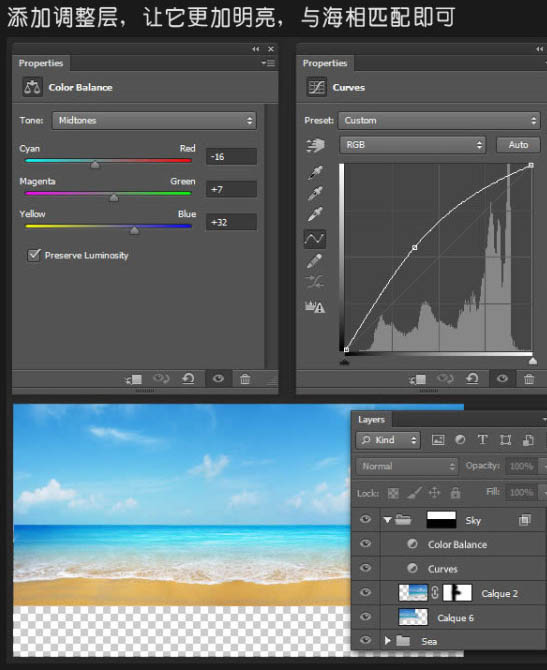The image size is (547, 670).
Task: Pick the gray point eyedropper in Curves
Action: point(315,194)
